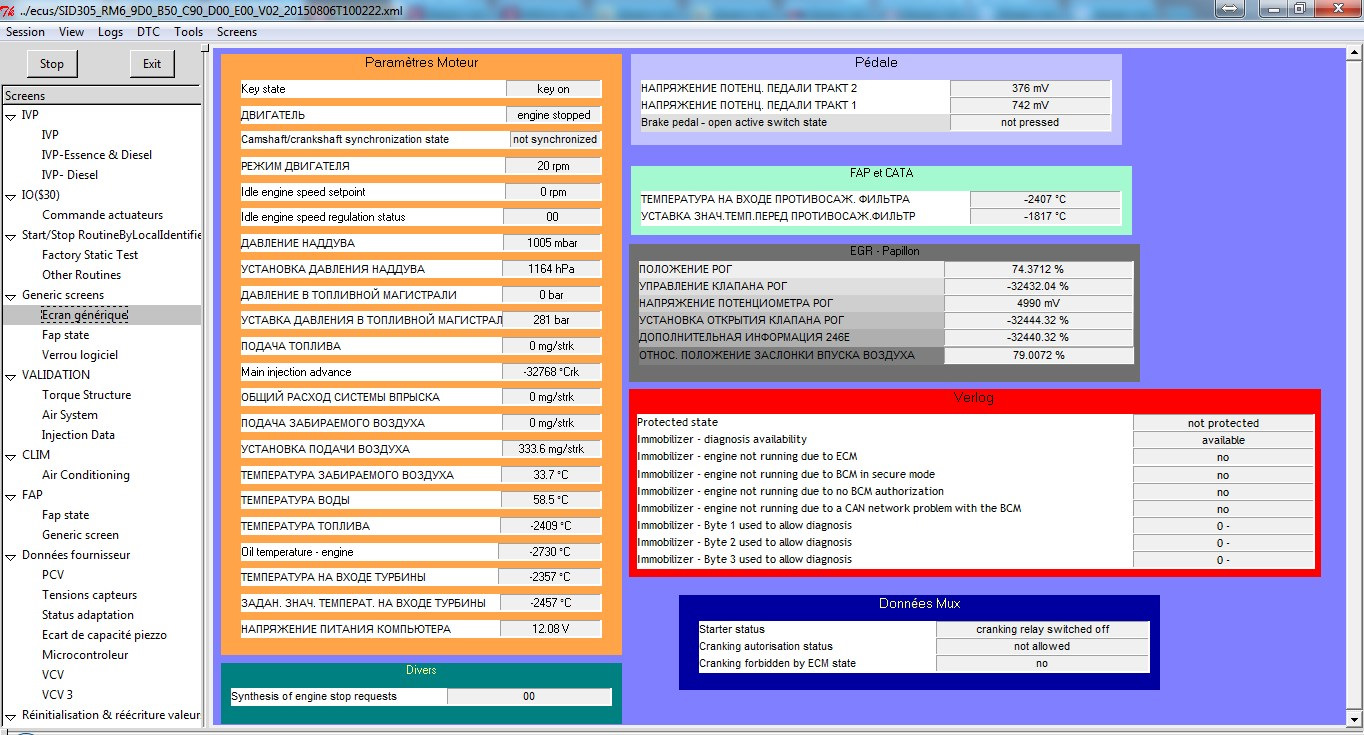Collapse the FAP tree node arrow
Screen dimensions: 1364x735
point(10,495)
